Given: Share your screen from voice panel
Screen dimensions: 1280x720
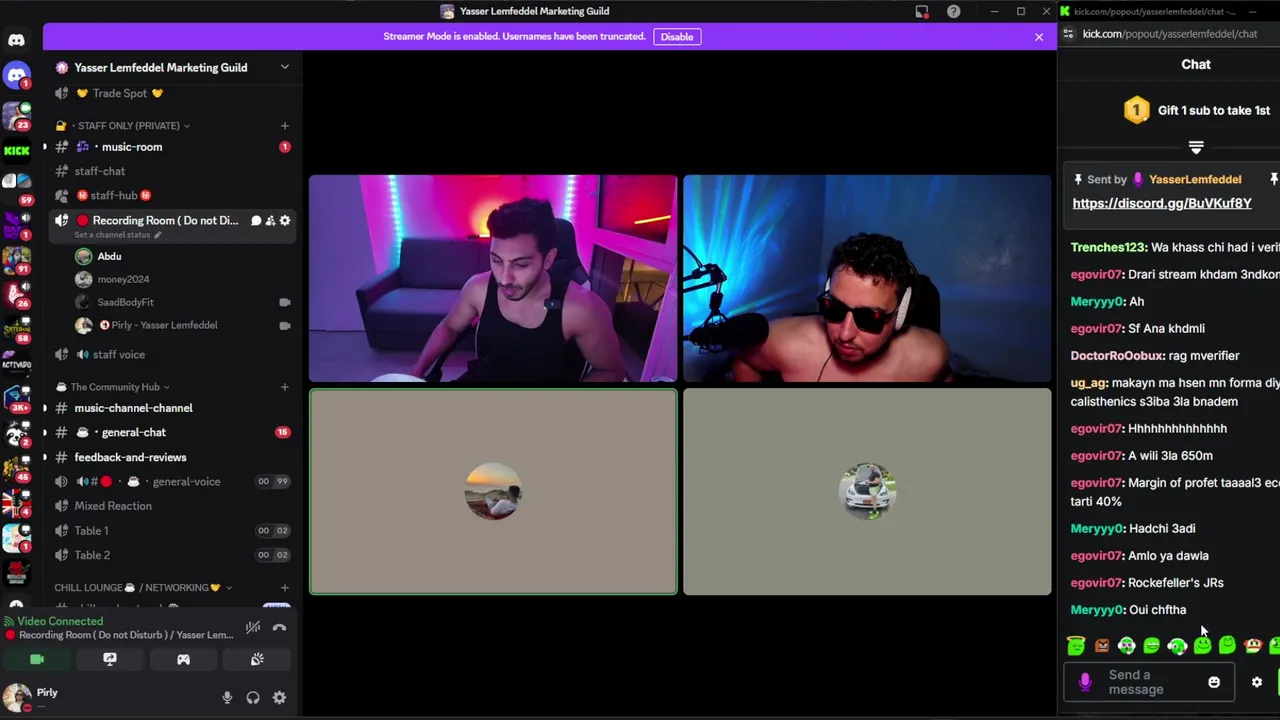Looking at the screenshot, I should tap(110, 659).
